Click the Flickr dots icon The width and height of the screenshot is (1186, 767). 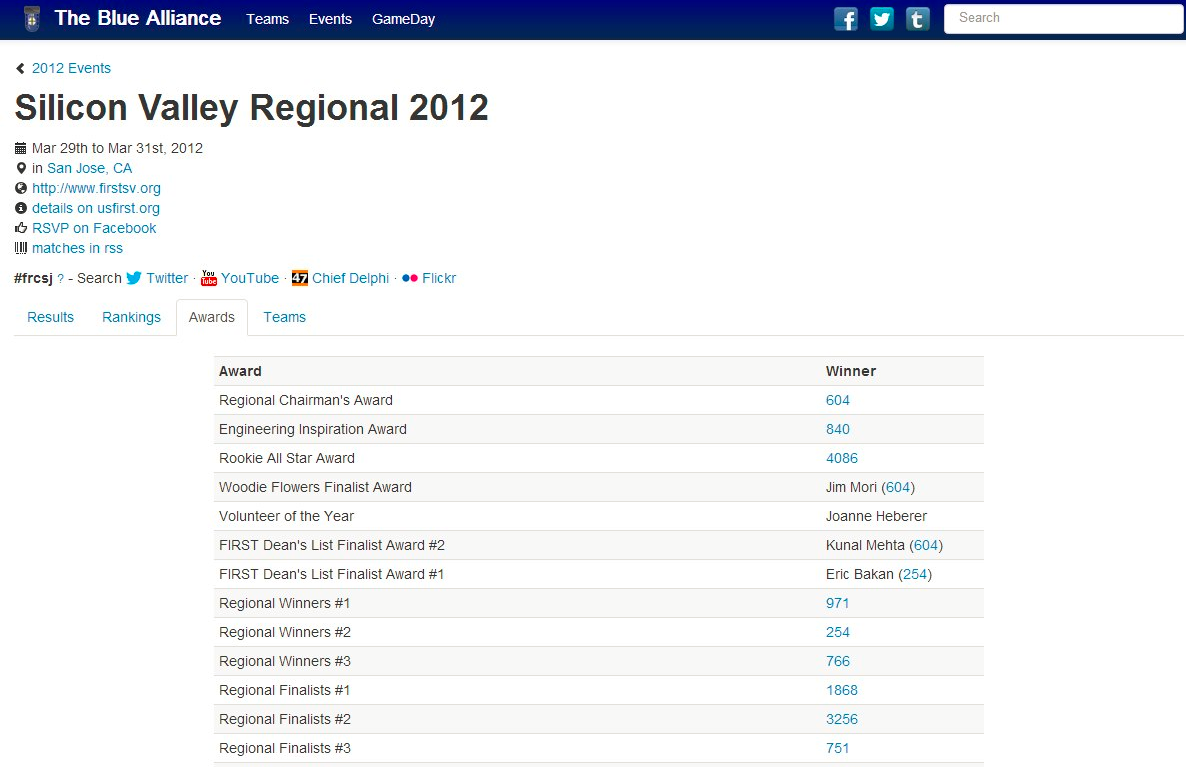[410, 278]
